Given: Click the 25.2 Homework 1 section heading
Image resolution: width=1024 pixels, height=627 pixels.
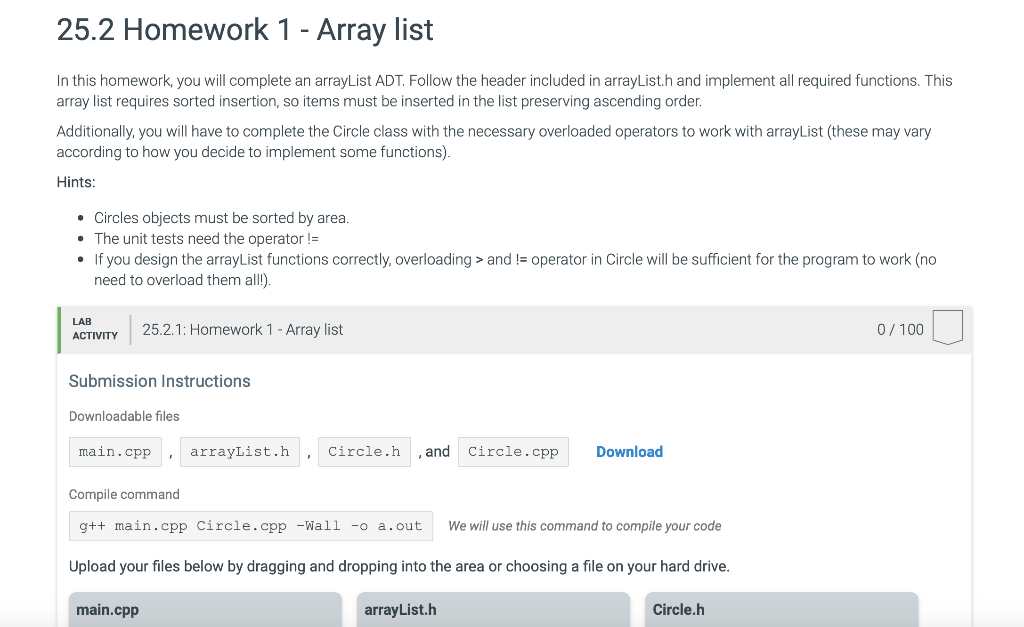Looking at the screenshot, I should click(244, 30).
